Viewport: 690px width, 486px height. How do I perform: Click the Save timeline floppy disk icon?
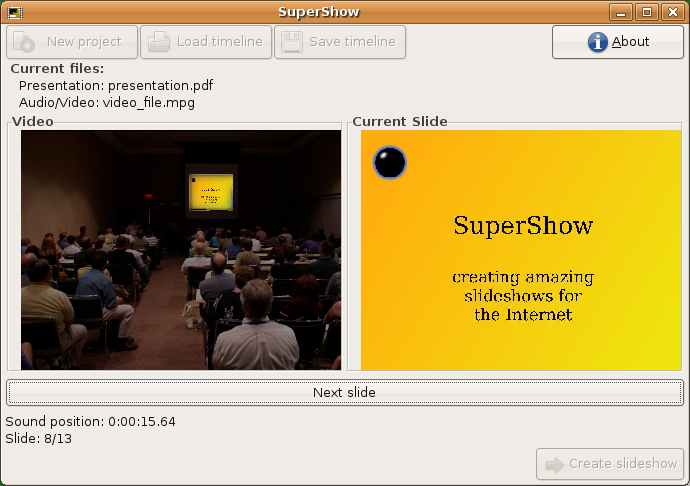coord(292,42)
